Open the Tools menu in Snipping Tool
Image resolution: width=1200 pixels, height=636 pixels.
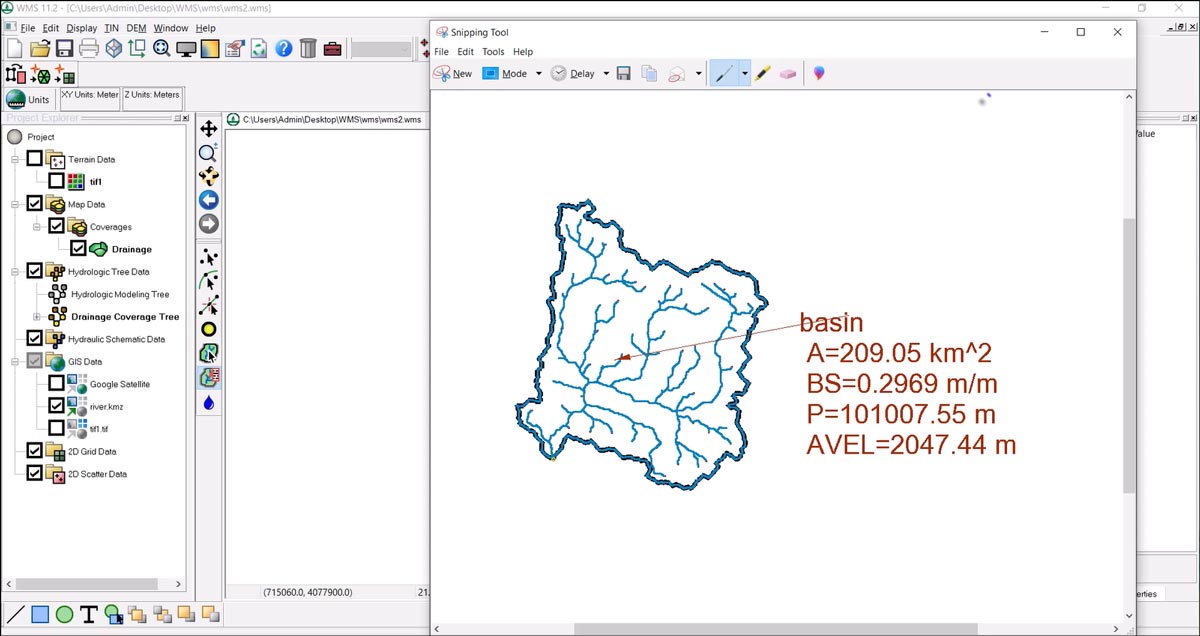tap(493, 52)
